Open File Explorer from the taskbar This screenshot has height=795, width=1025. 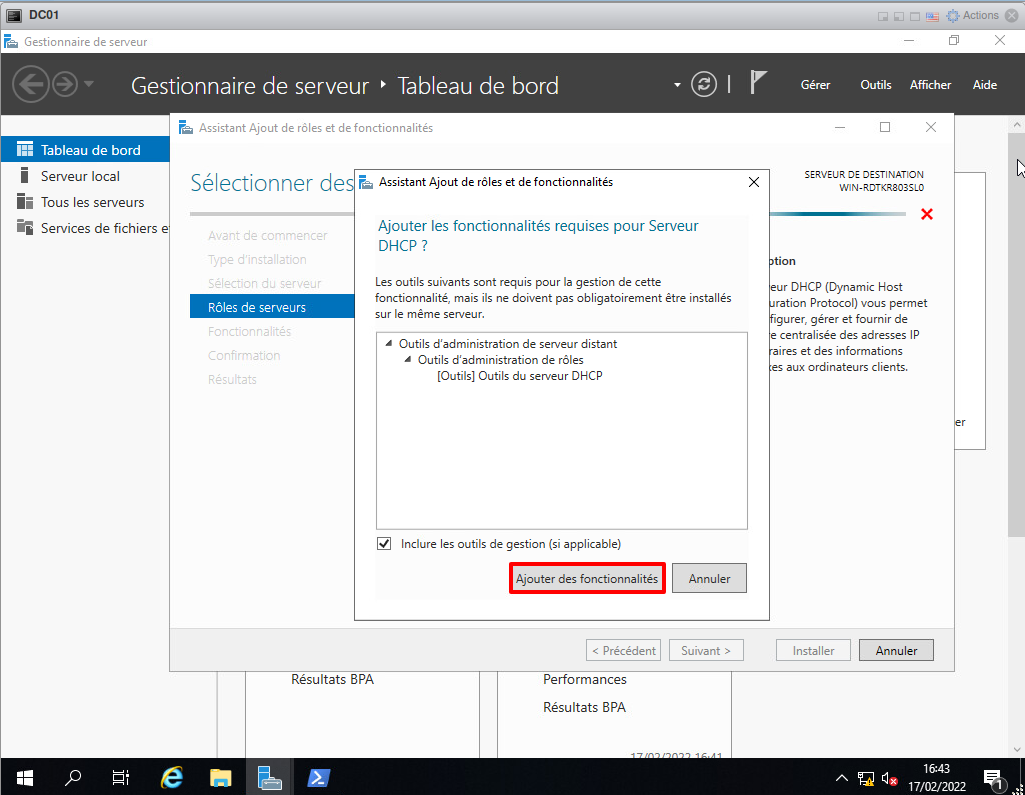tap(221, 778)
